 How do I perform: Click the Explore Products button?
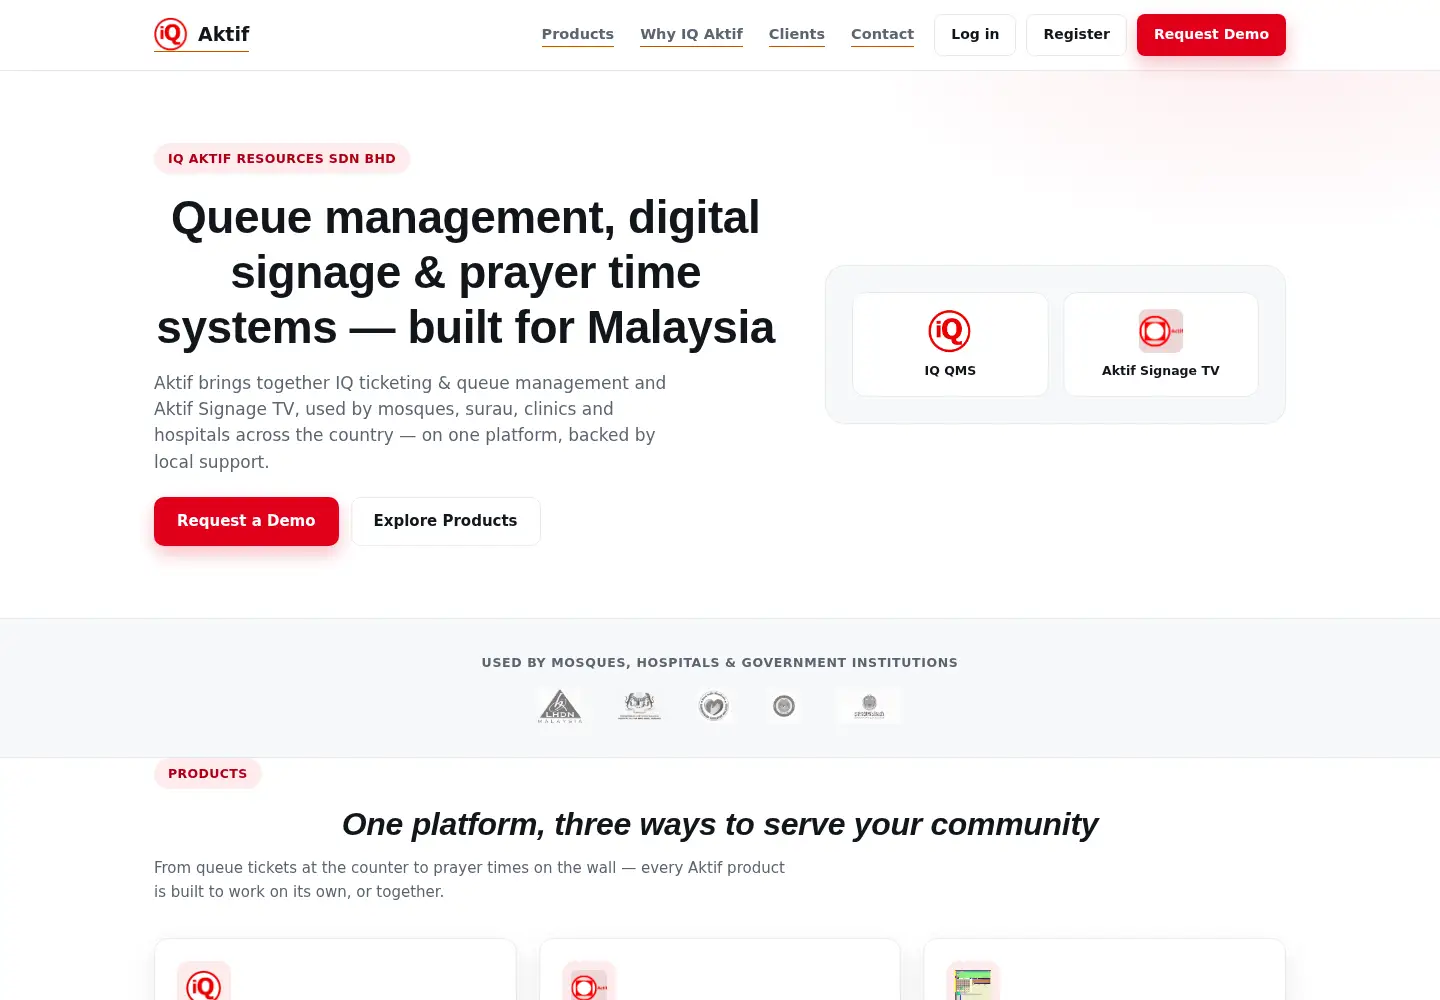[445, 521]
